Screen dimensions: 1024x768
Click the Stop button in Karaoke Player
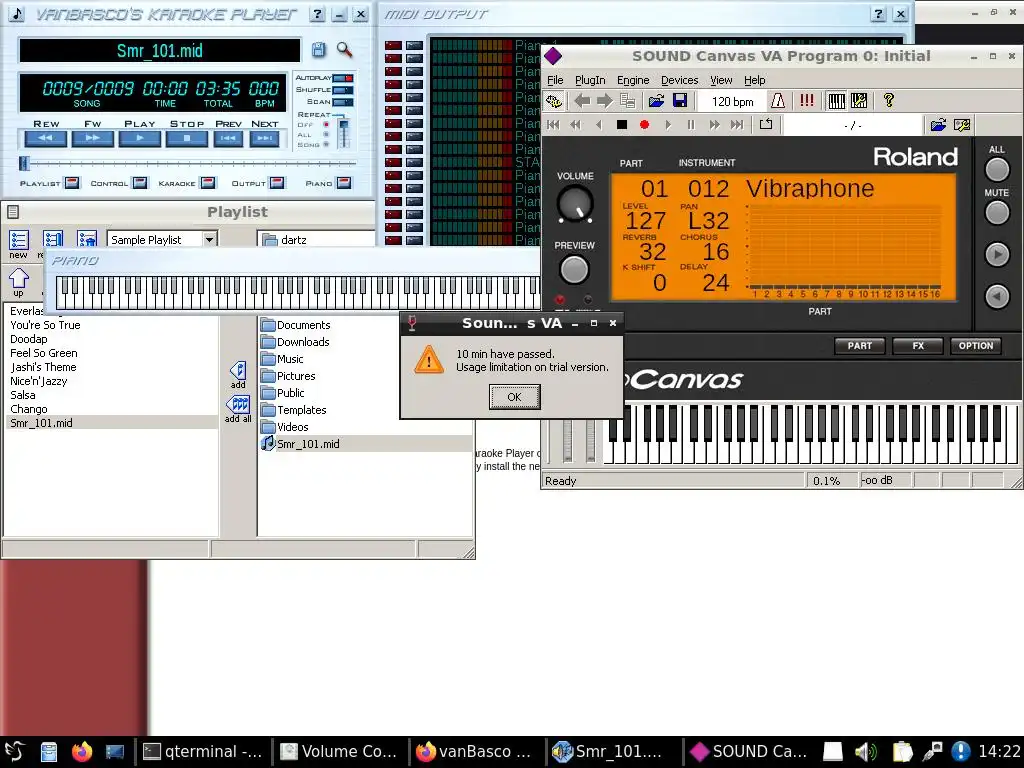[187, 138]
